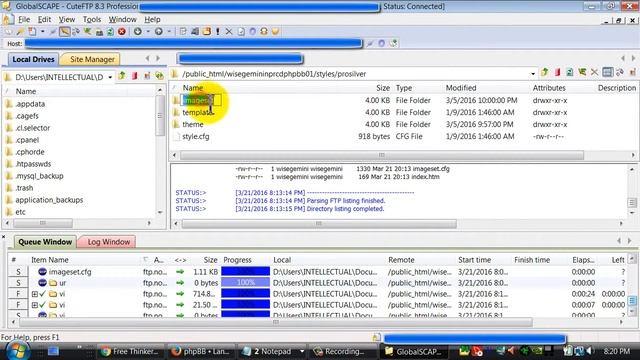640x360 pixels.
Task: Click progress bar of imageset.cfg queue item
Action: [246, 271]
